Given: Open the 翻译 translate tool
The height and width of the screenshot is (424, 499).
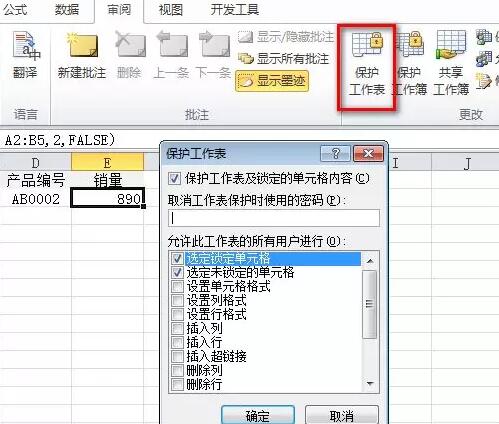Looking at the screenshot, I should [26, 54].
